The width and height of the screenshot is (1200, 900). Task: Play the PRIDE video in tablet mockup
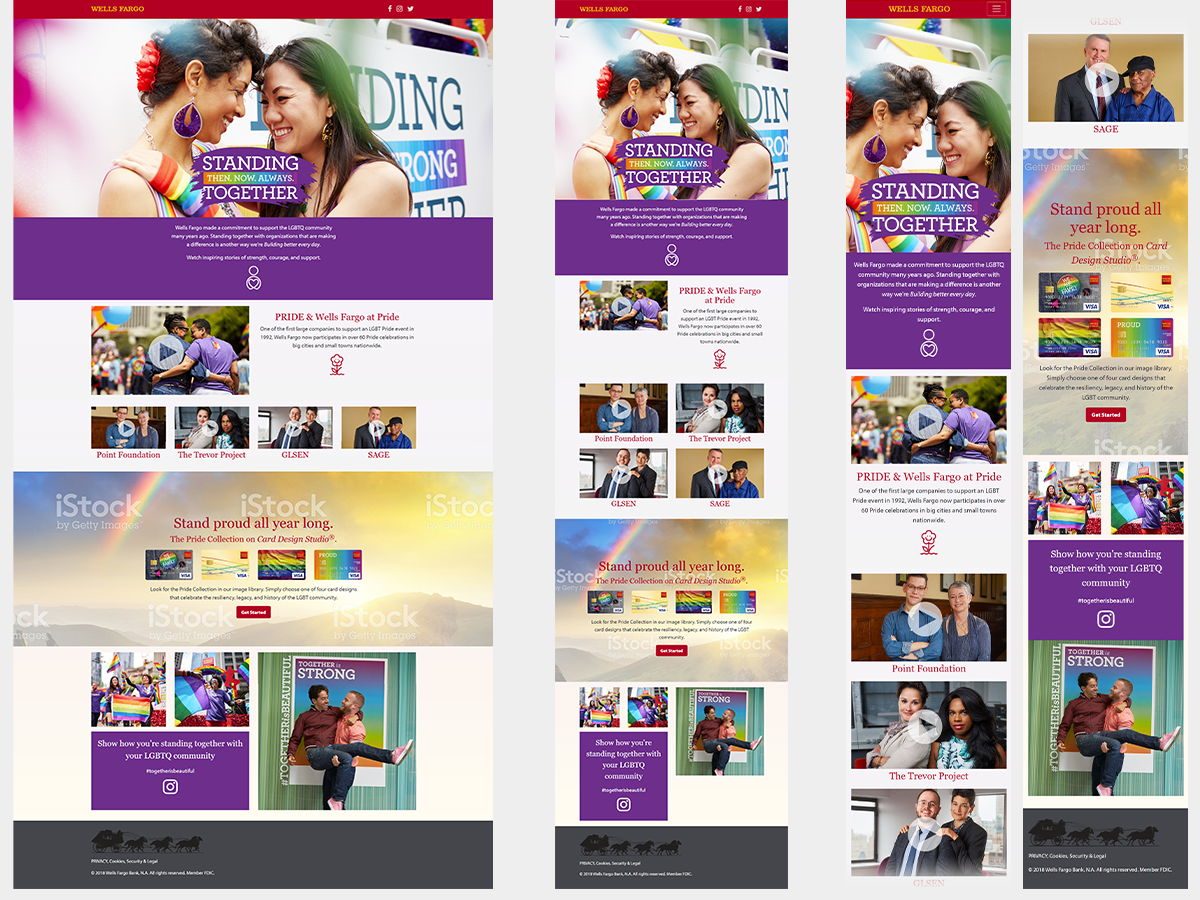(623, 305)
